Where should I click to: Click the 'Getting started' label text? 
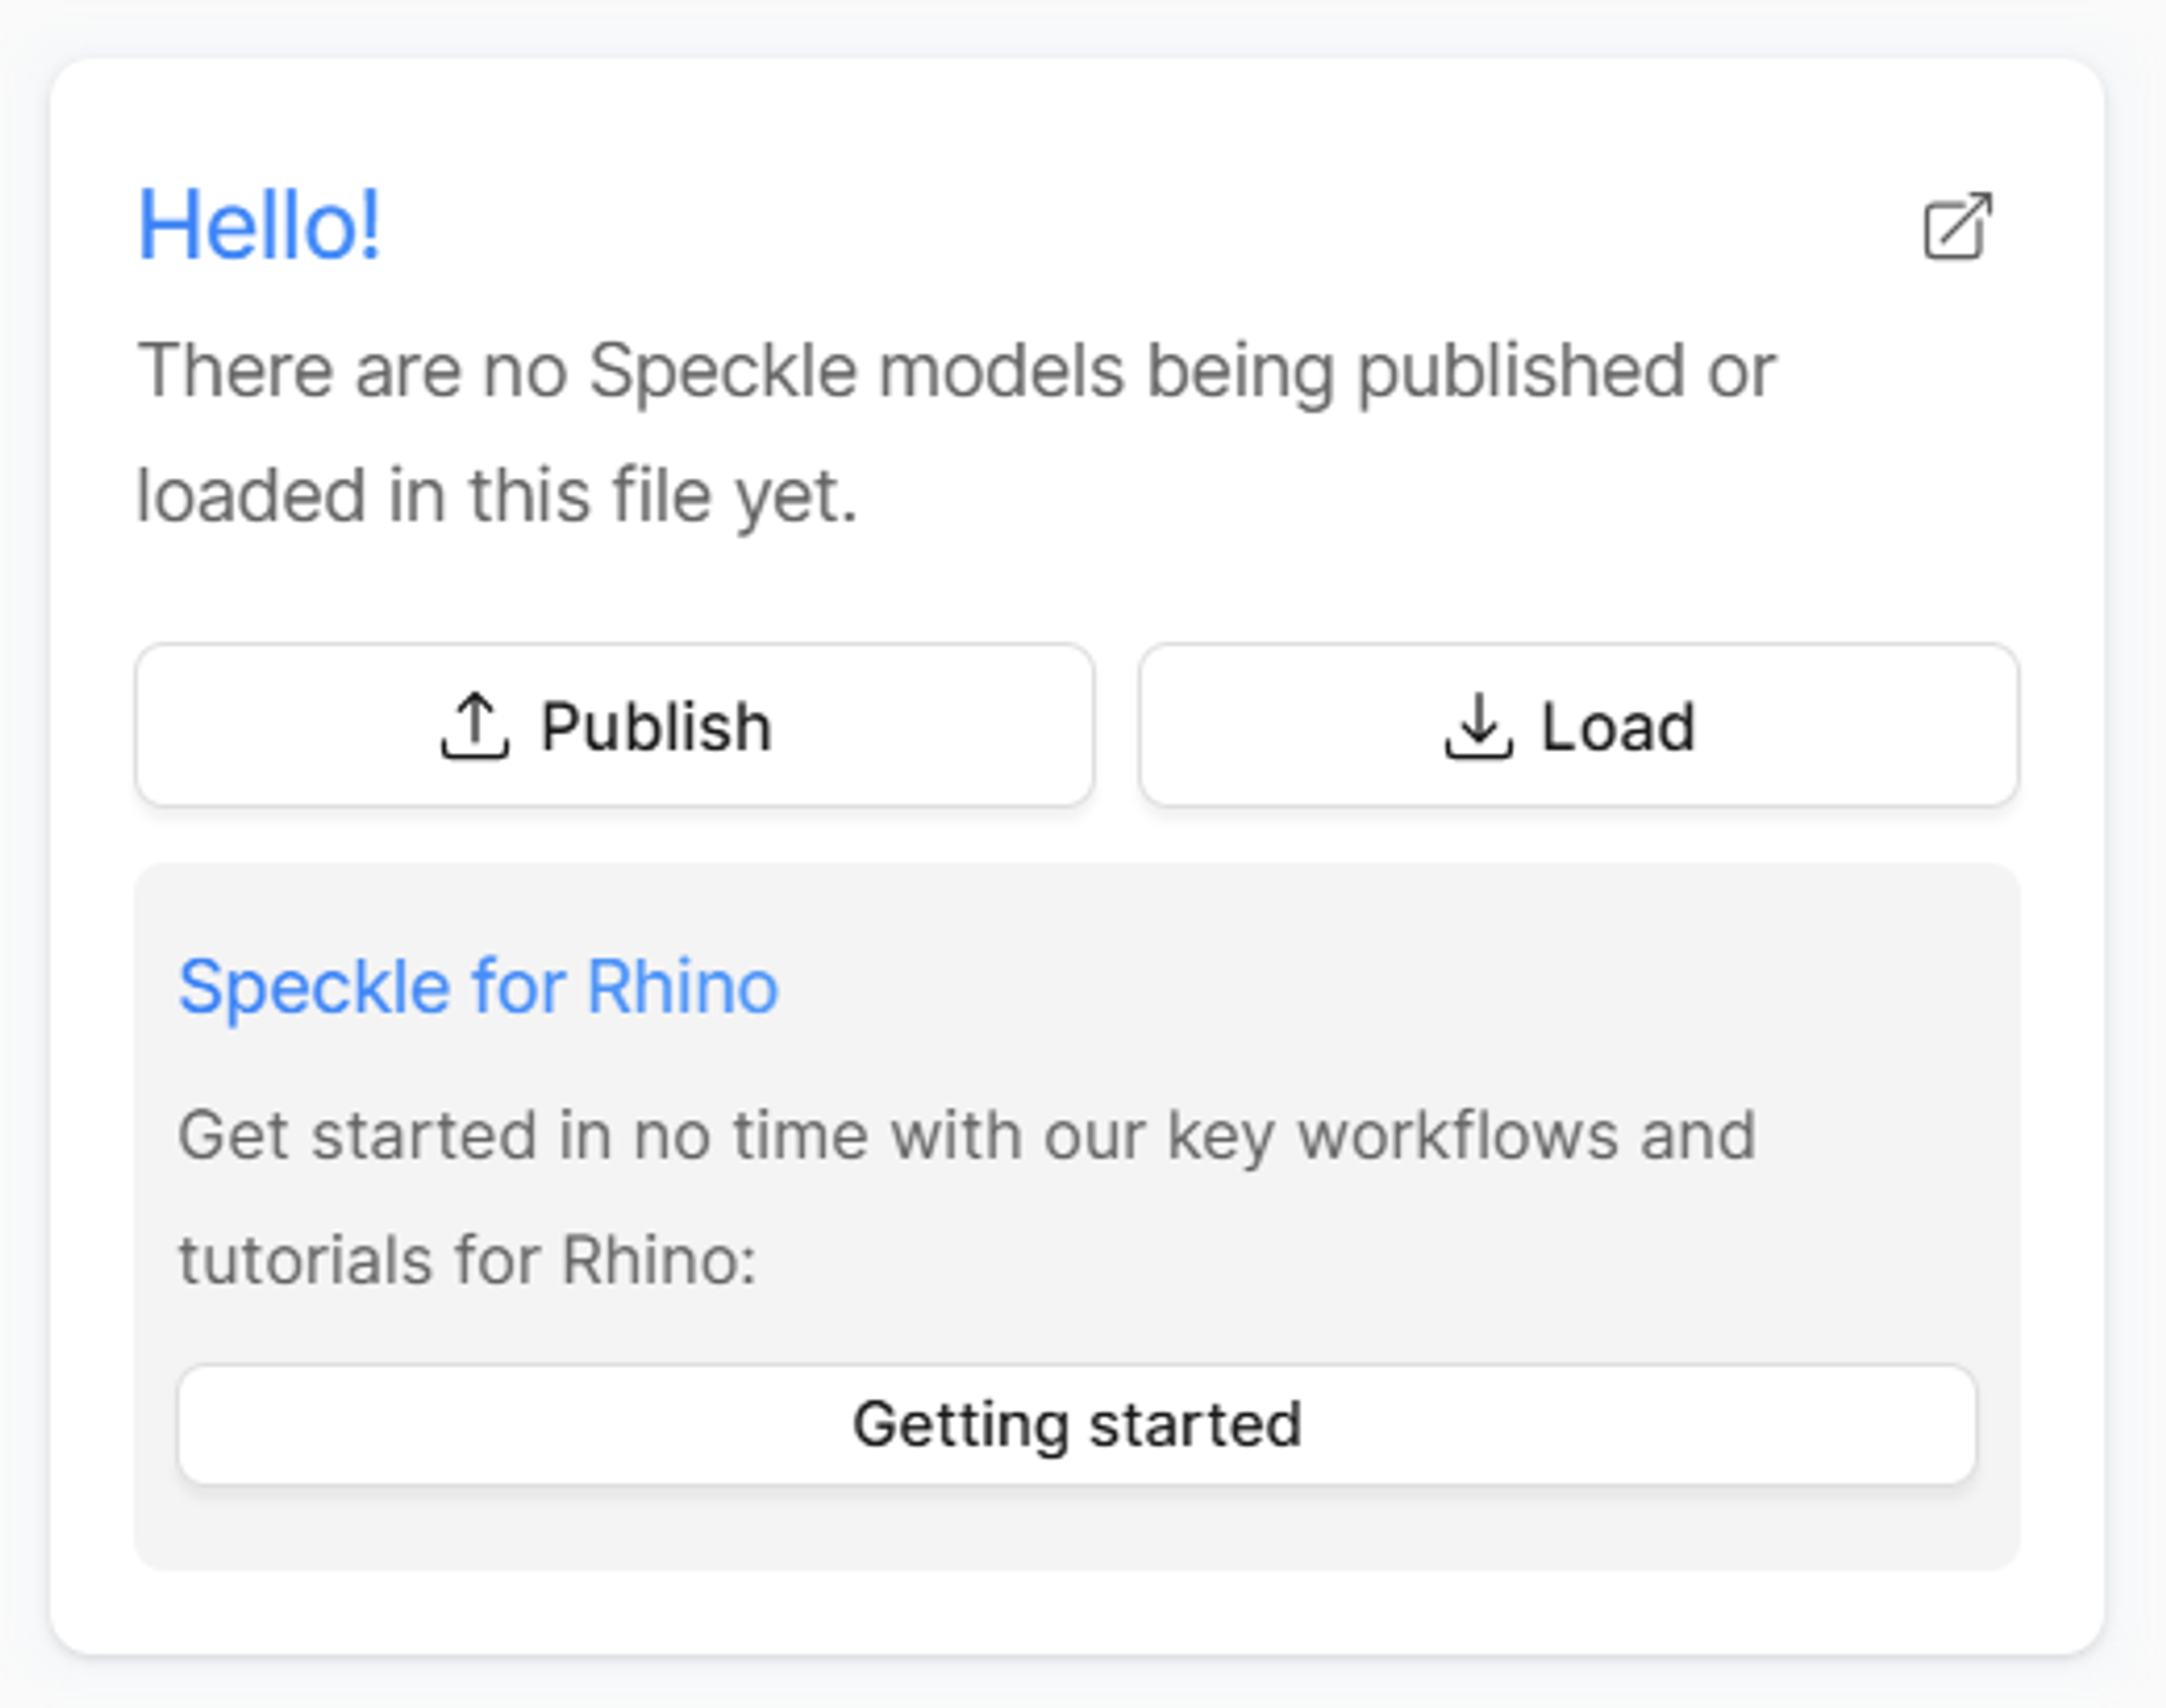pyautogui.click(x=1077, y=1424)
